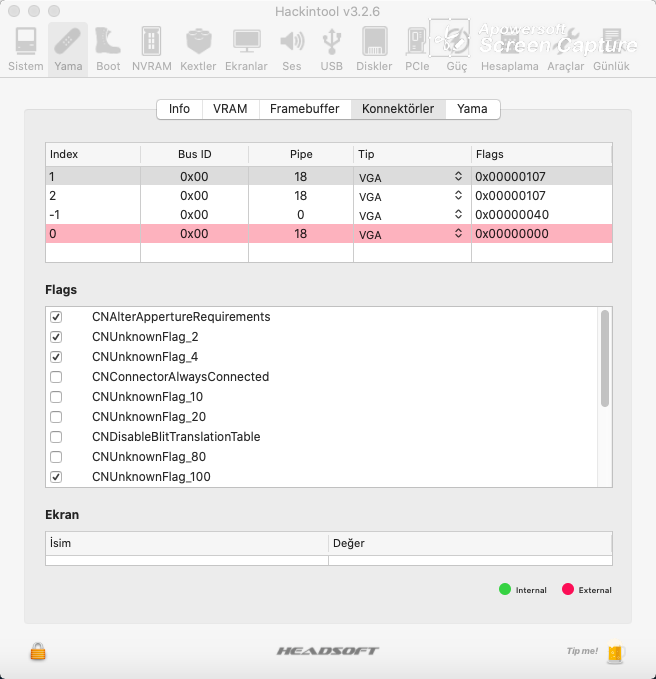Click the green Internal legend dot
Screen dimensions: 656x679
click(x=505, y=589)
